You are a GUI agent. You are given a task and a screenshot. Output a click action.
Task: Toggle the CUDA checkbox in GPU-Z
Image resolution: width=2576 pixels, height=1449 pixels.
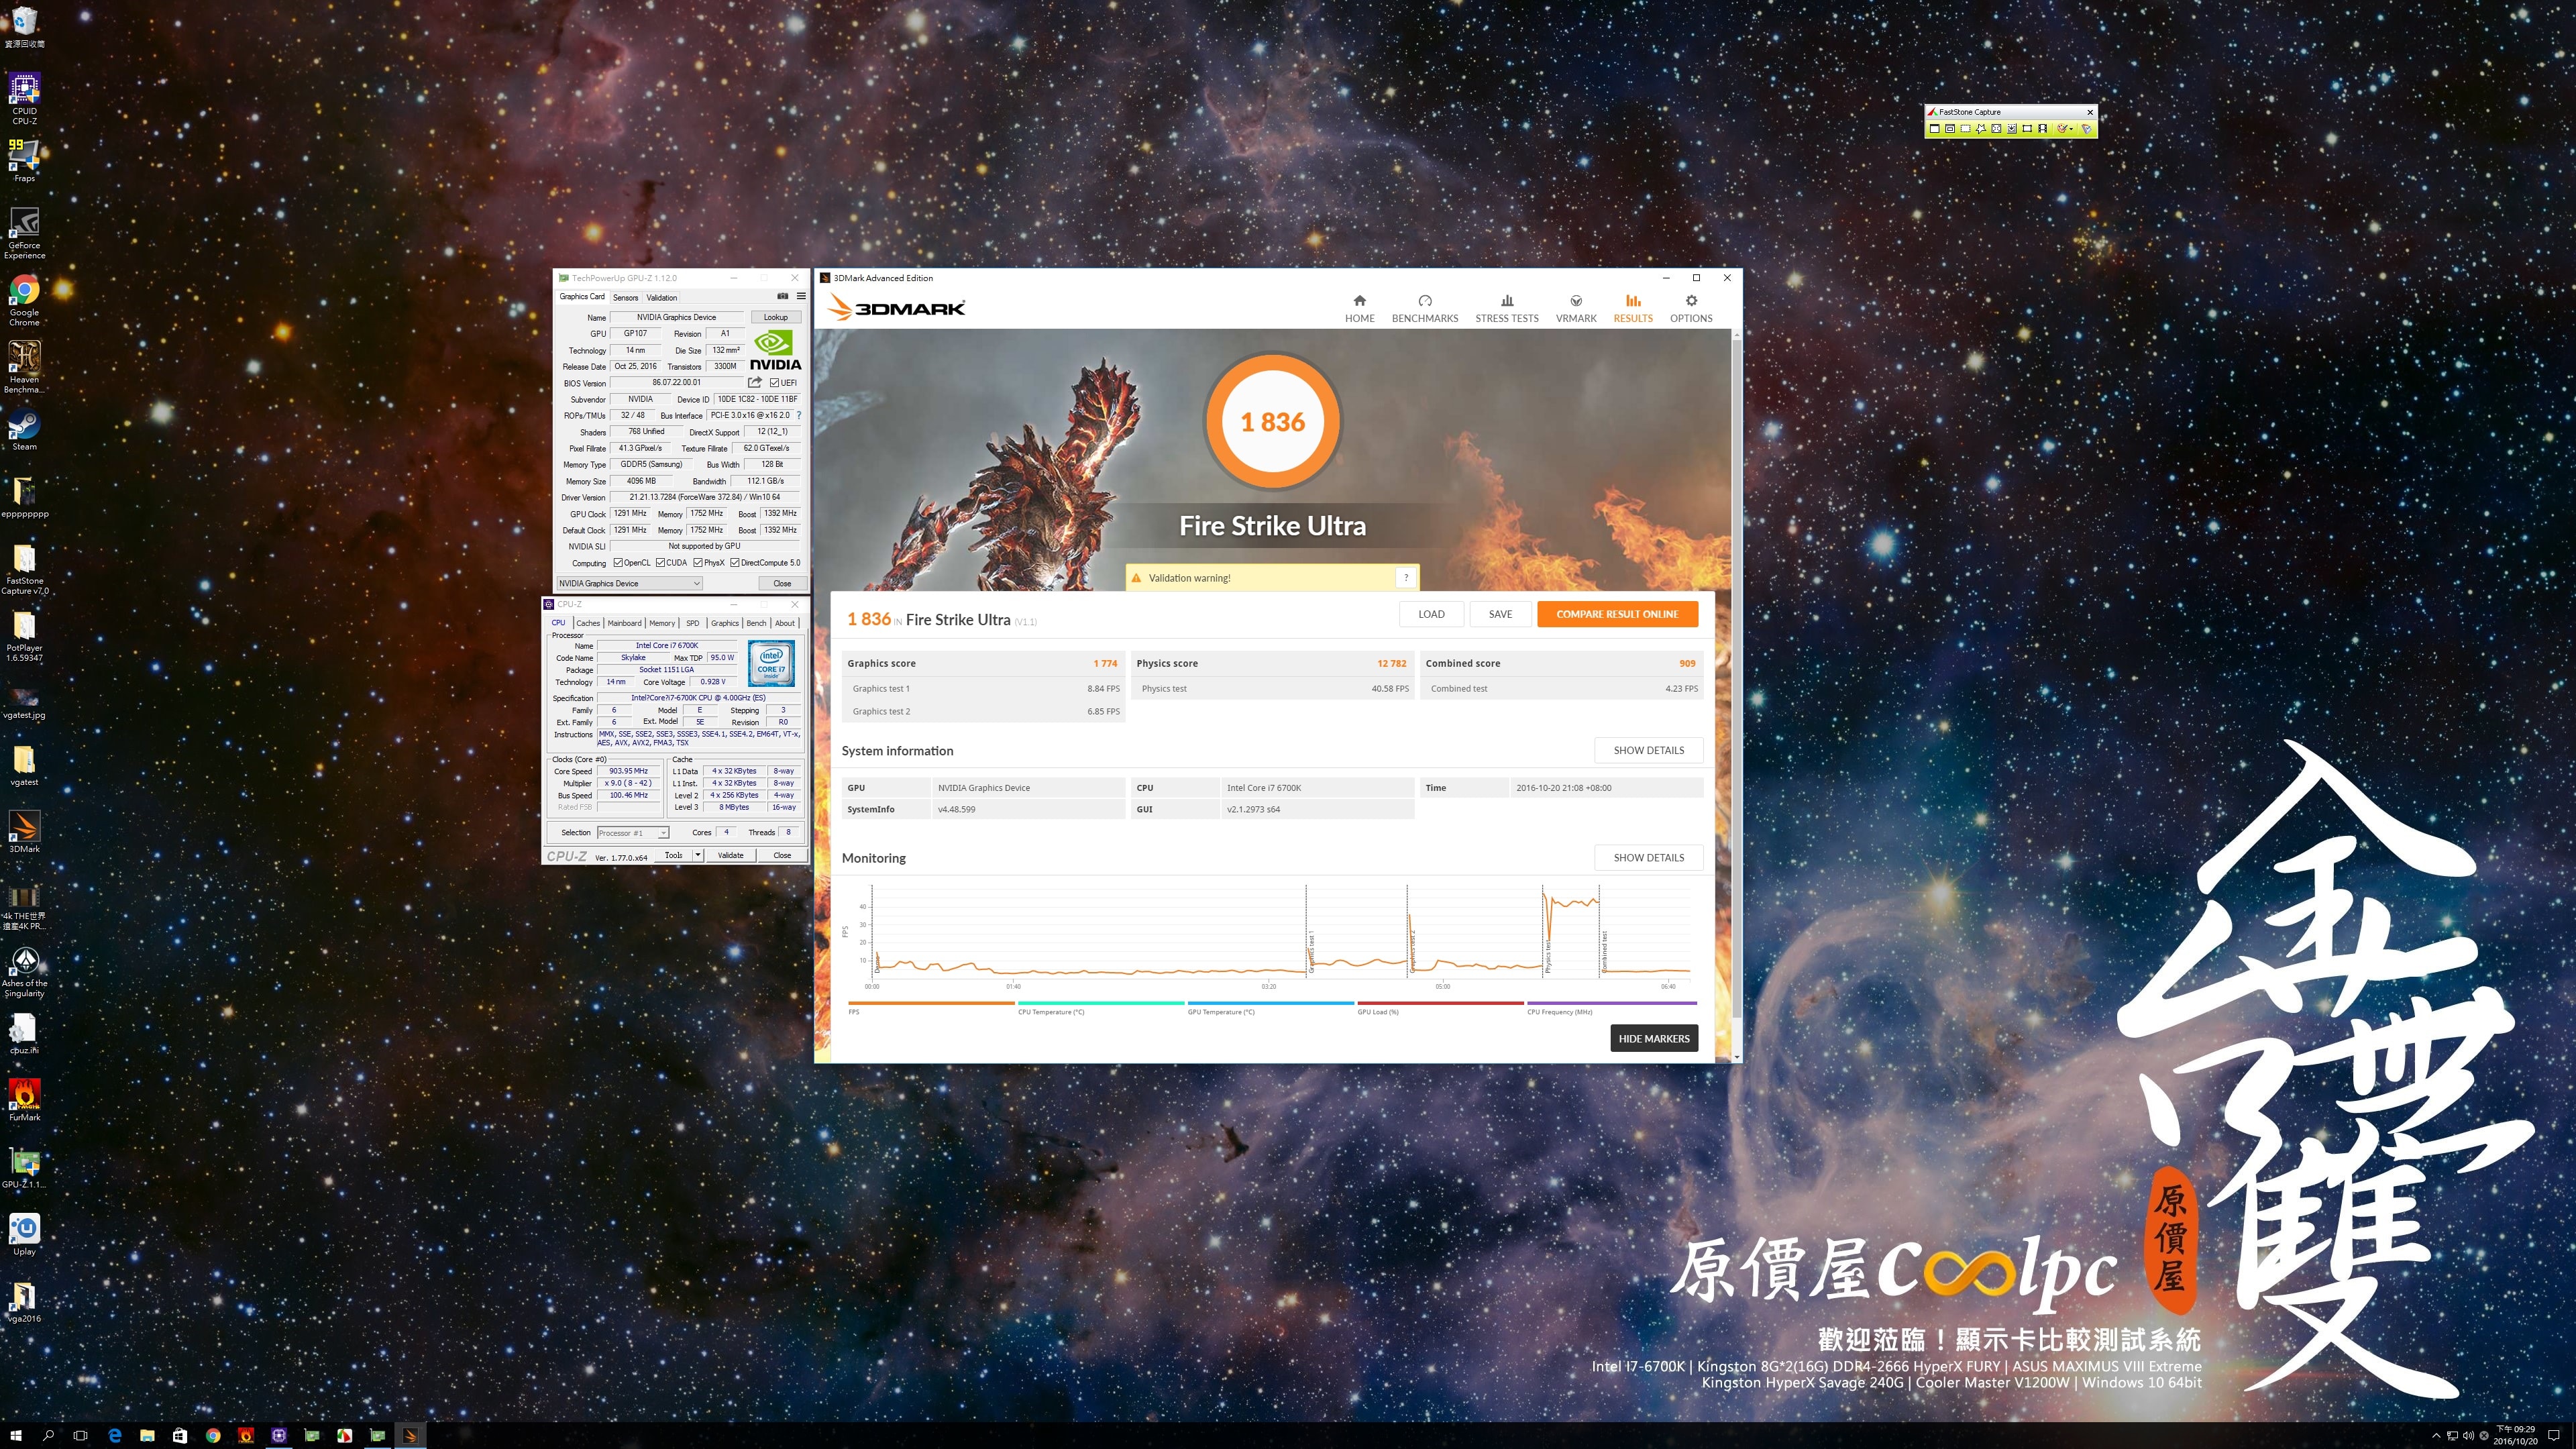coord(661,563)
